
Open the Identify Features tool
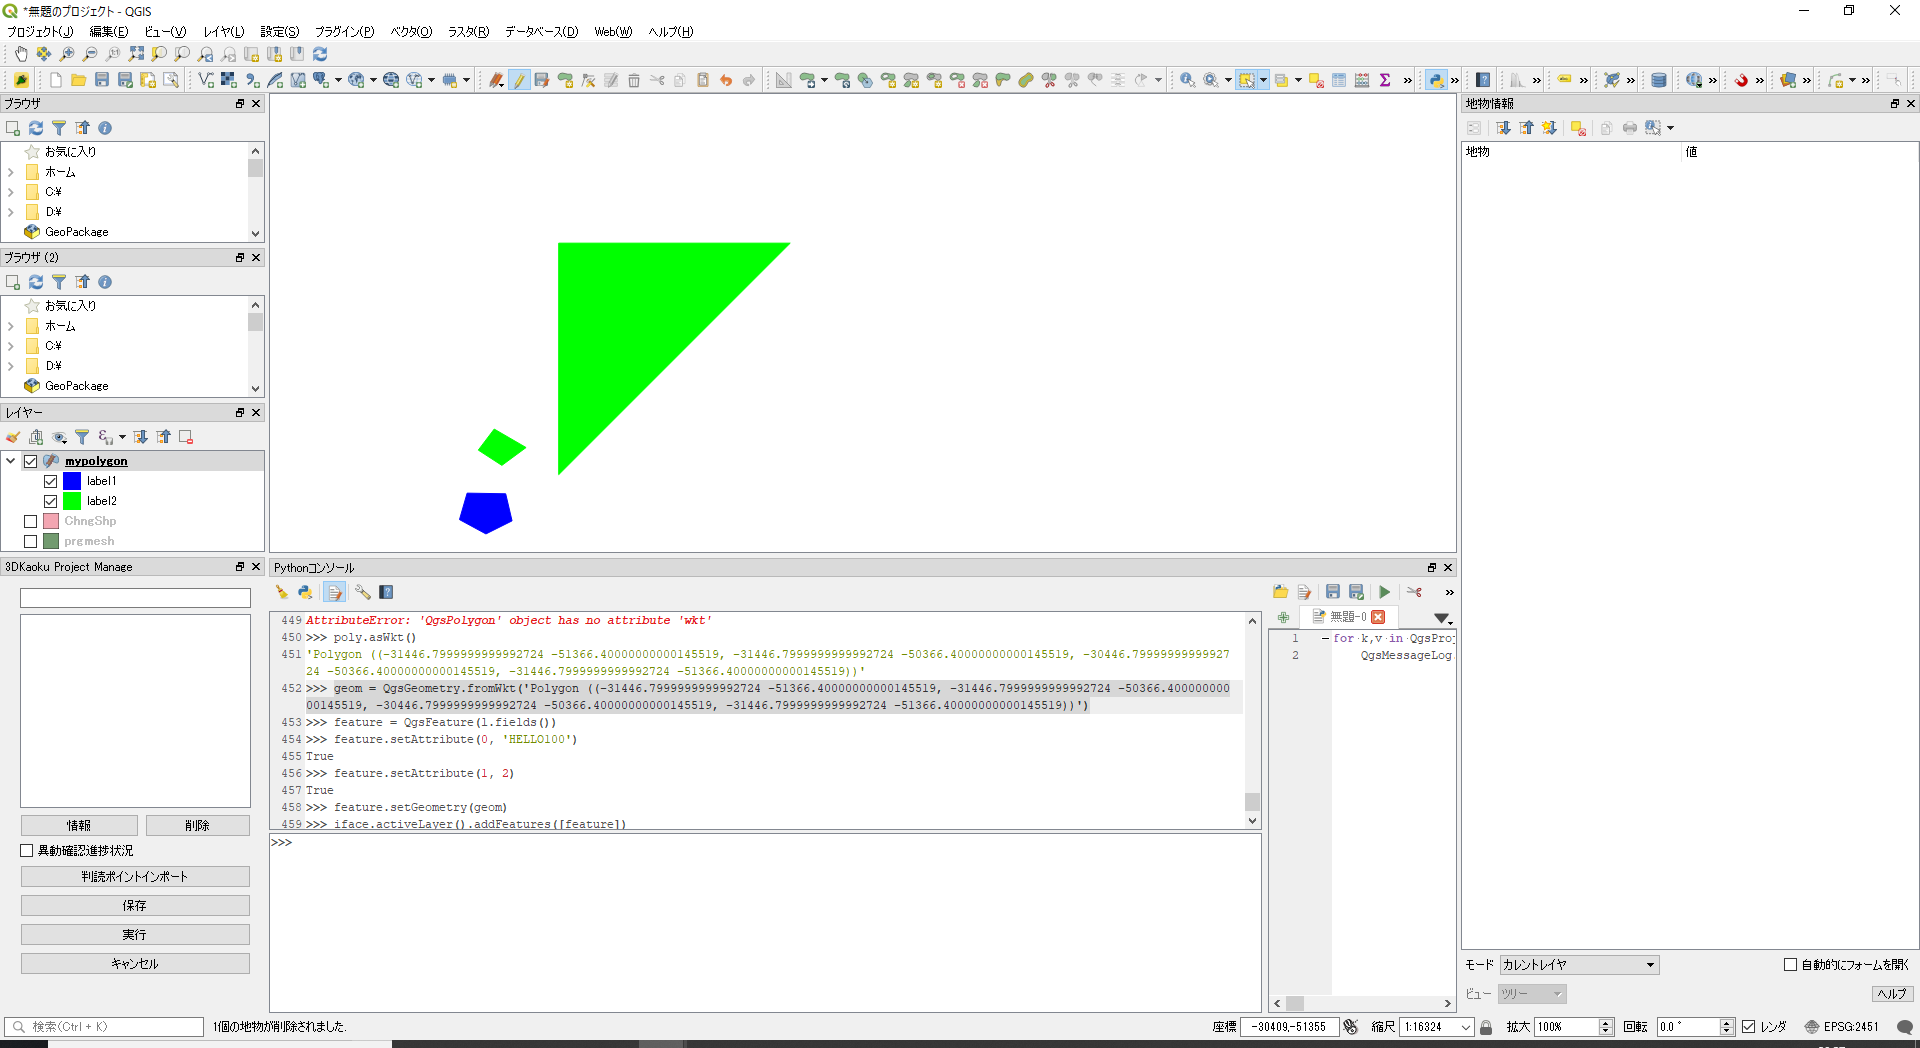[1187, 80]
